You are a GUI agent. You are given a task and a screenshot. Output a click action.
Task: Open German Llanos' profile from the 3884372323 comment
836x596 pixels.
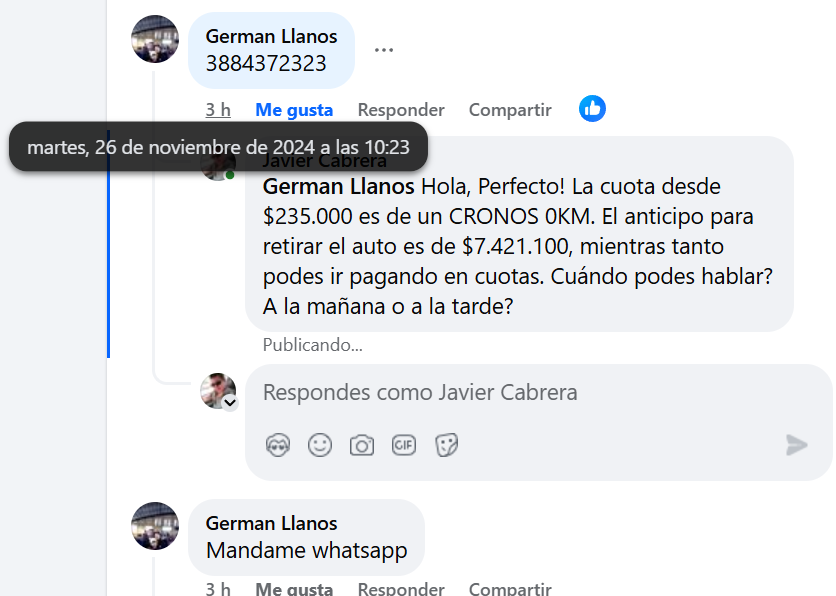271,36
